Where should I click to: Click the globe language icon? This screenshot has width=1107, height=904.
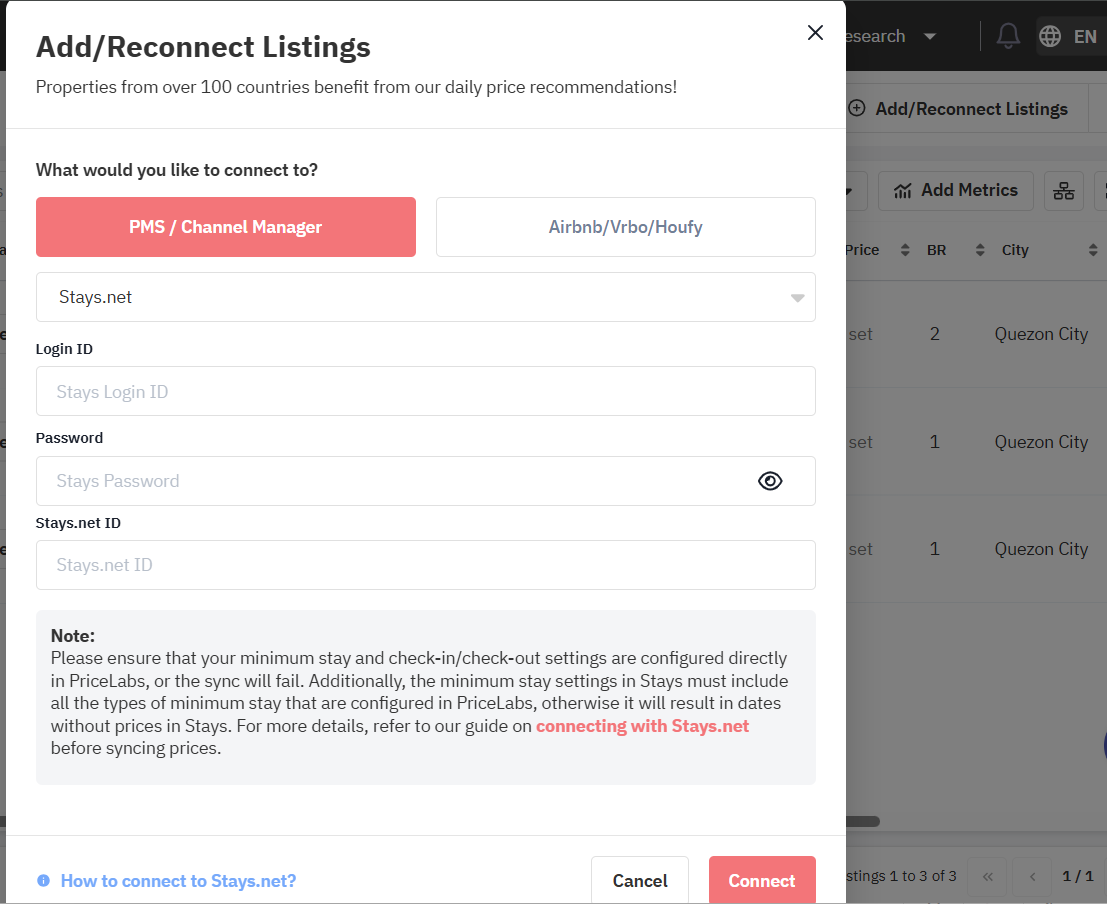(1050, 36)
